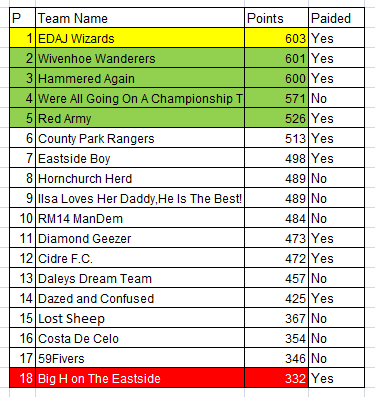The image size is (375, 397).
Task: Click the EDAJ Wizards team cell
Action: coord(140,38)
